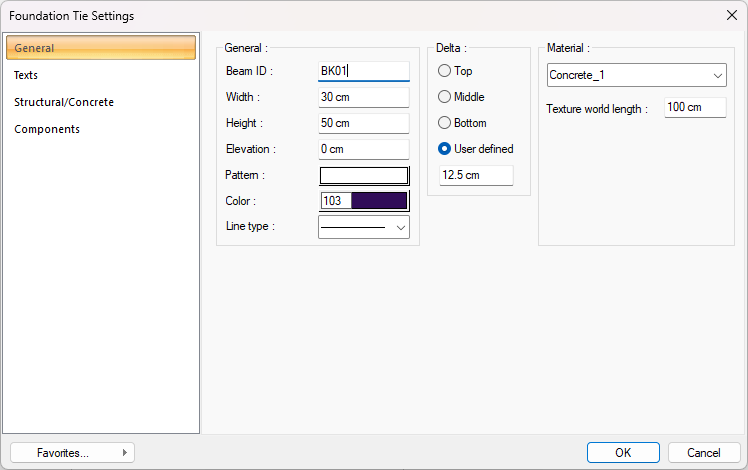
Task: Open the Texts settings page
Action: [x=27, y=76]
